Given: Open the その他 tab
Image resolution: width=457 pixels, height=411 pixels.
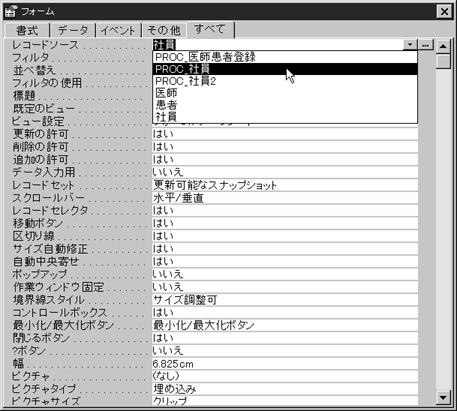Looking at the screenshot, I should pyautogui.click(x=164, y=31).
